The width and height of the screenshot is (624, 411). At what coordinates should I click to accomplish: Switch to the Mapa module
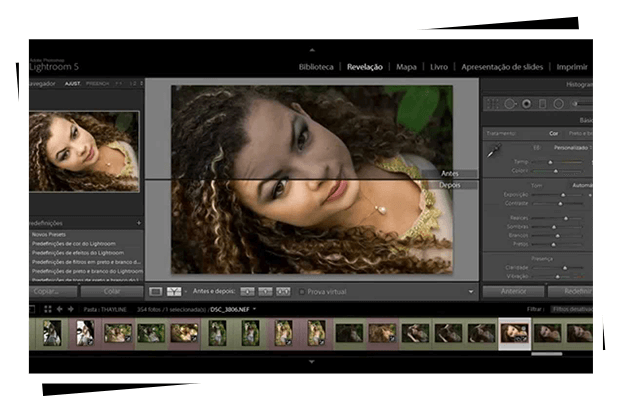click(406, 67)
